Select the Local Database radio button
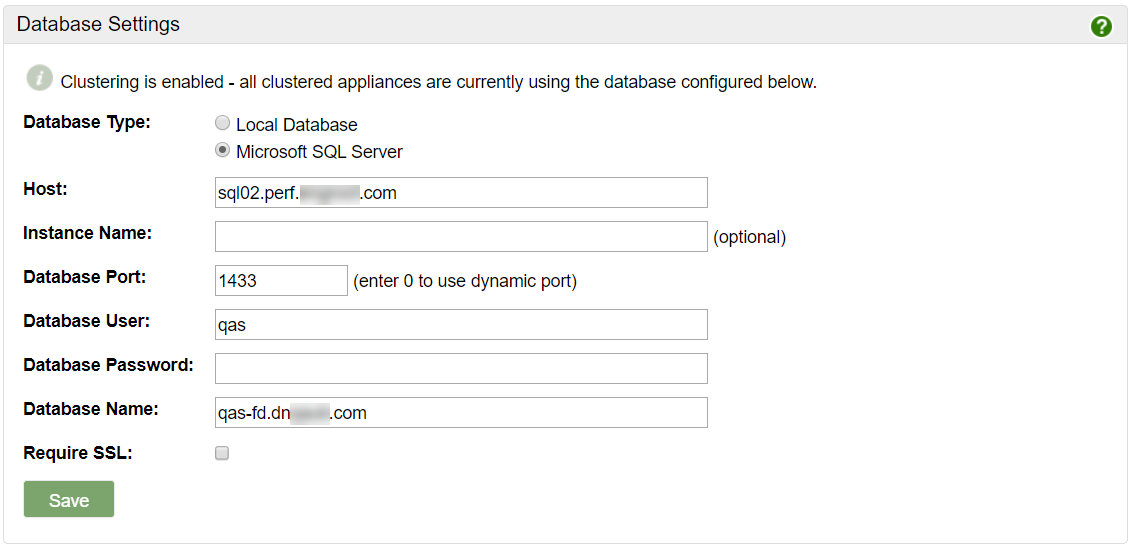 tap(223, 123)
